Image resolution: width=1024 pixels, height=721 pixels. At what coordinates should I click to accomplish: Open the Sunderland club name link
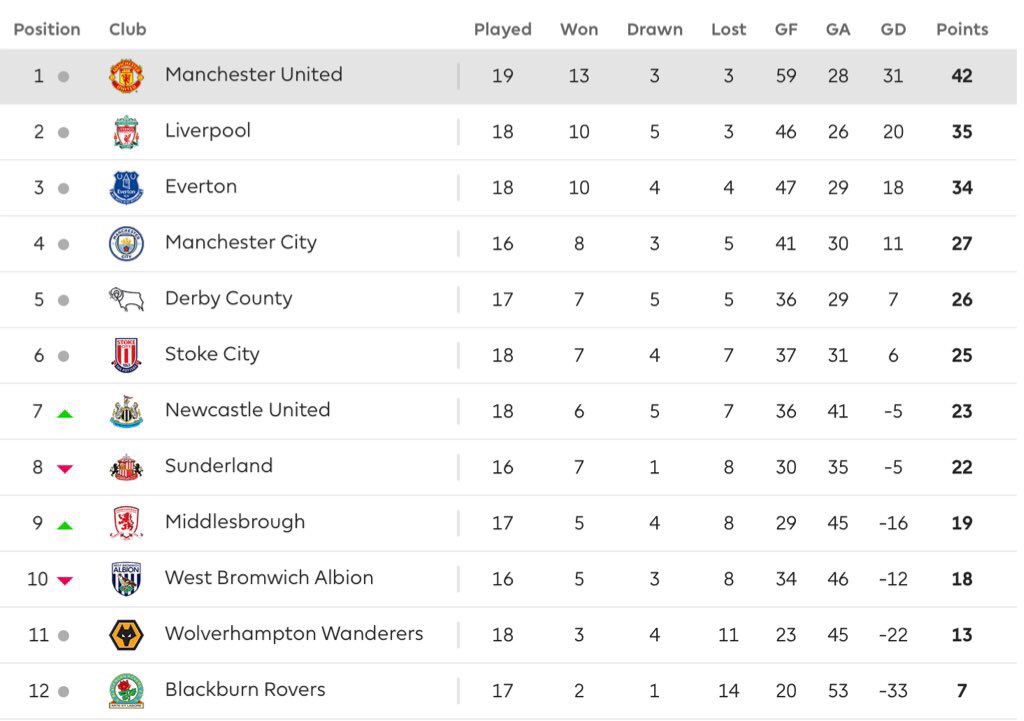click(x=219, y=466)
